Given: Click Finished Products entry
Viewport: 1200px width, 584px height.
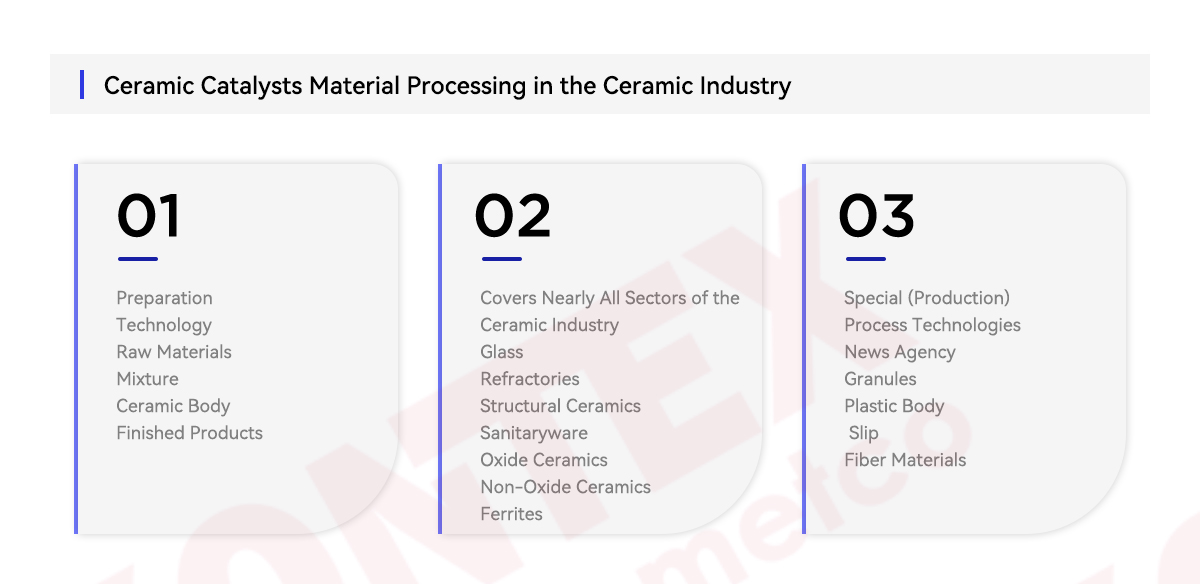Looking at the screenshot, I should point(189,433).
